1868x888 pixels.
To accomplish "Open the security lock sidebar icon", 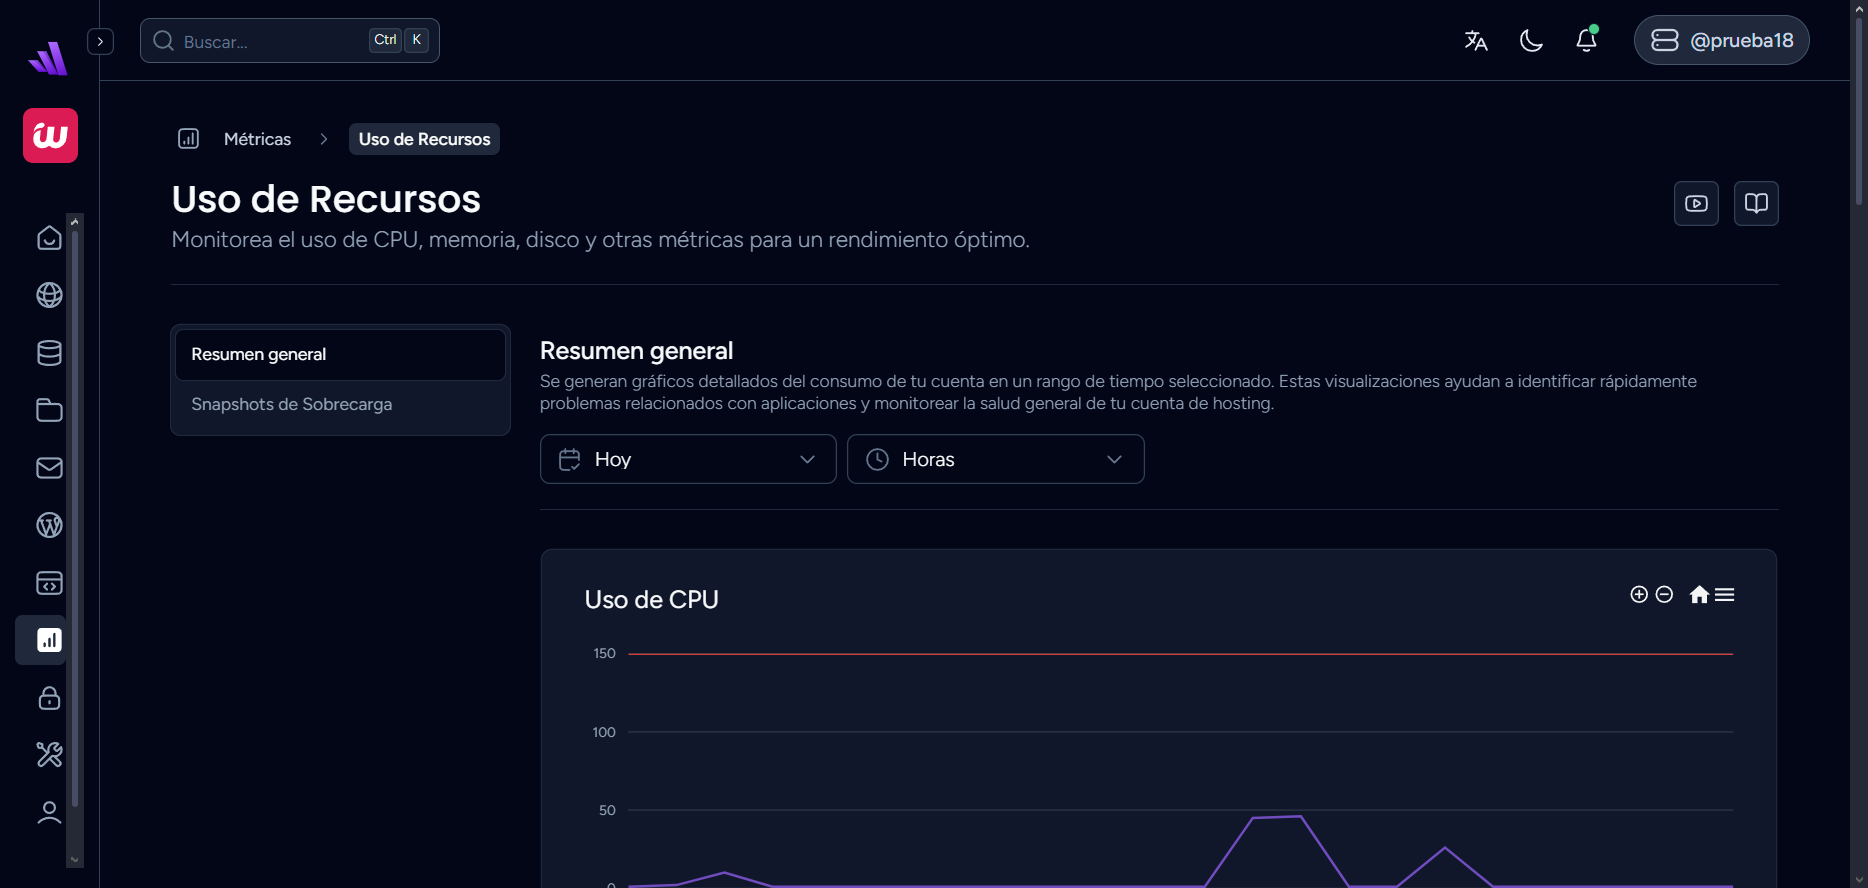I will (49, 698).
